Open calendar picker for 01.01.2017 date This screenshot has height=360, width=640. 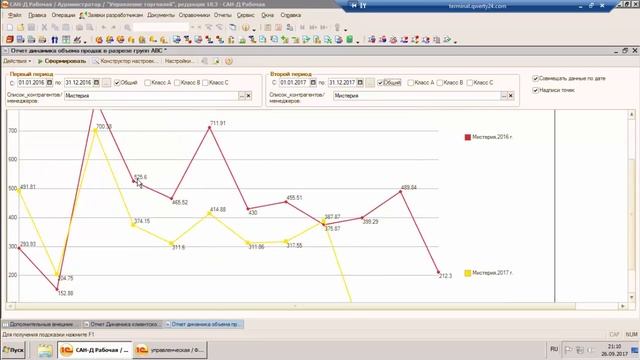313,82
